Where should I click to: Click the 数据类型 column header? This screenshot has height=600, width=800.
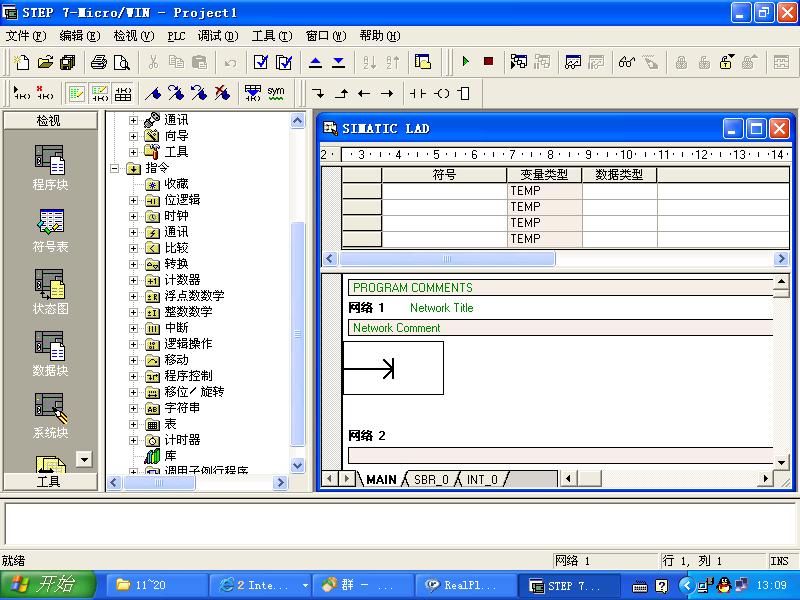[x=619, y=175]
